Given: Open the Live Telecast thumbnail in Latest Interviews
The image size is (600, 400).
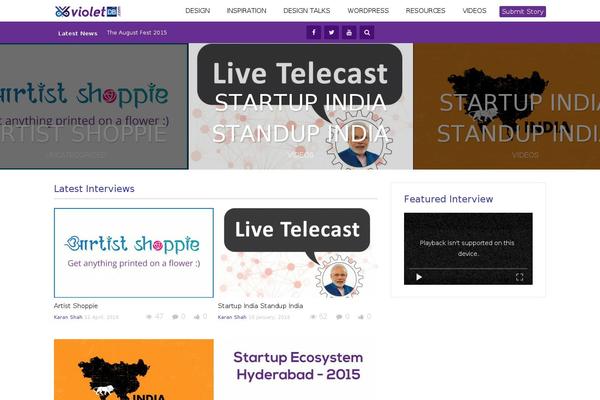Looking at the screenshot, I should 298,253.
